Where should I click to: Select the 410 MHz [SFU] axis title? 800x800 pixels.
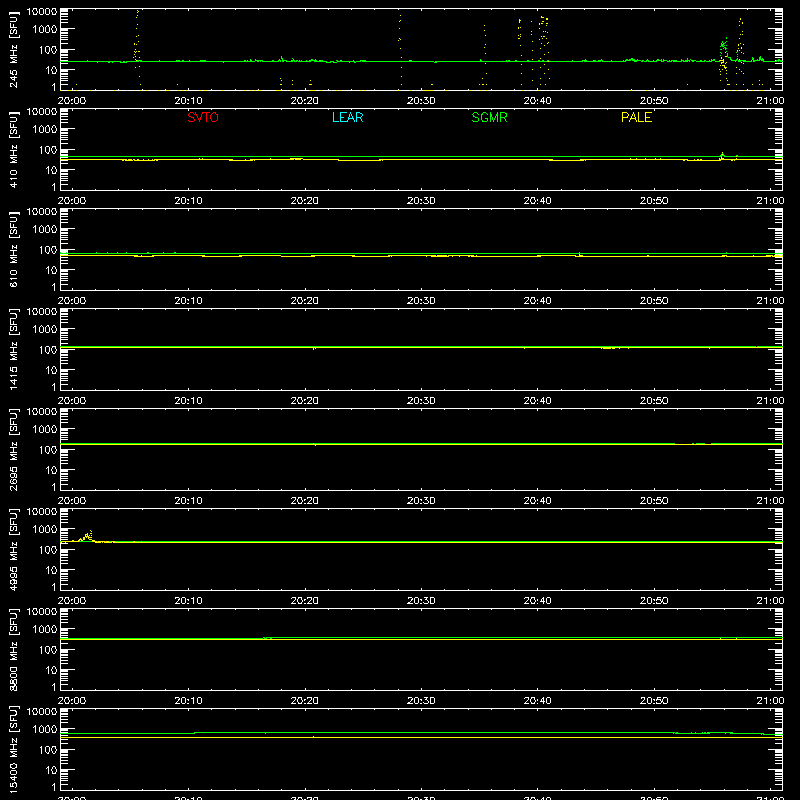click(13, 149)
